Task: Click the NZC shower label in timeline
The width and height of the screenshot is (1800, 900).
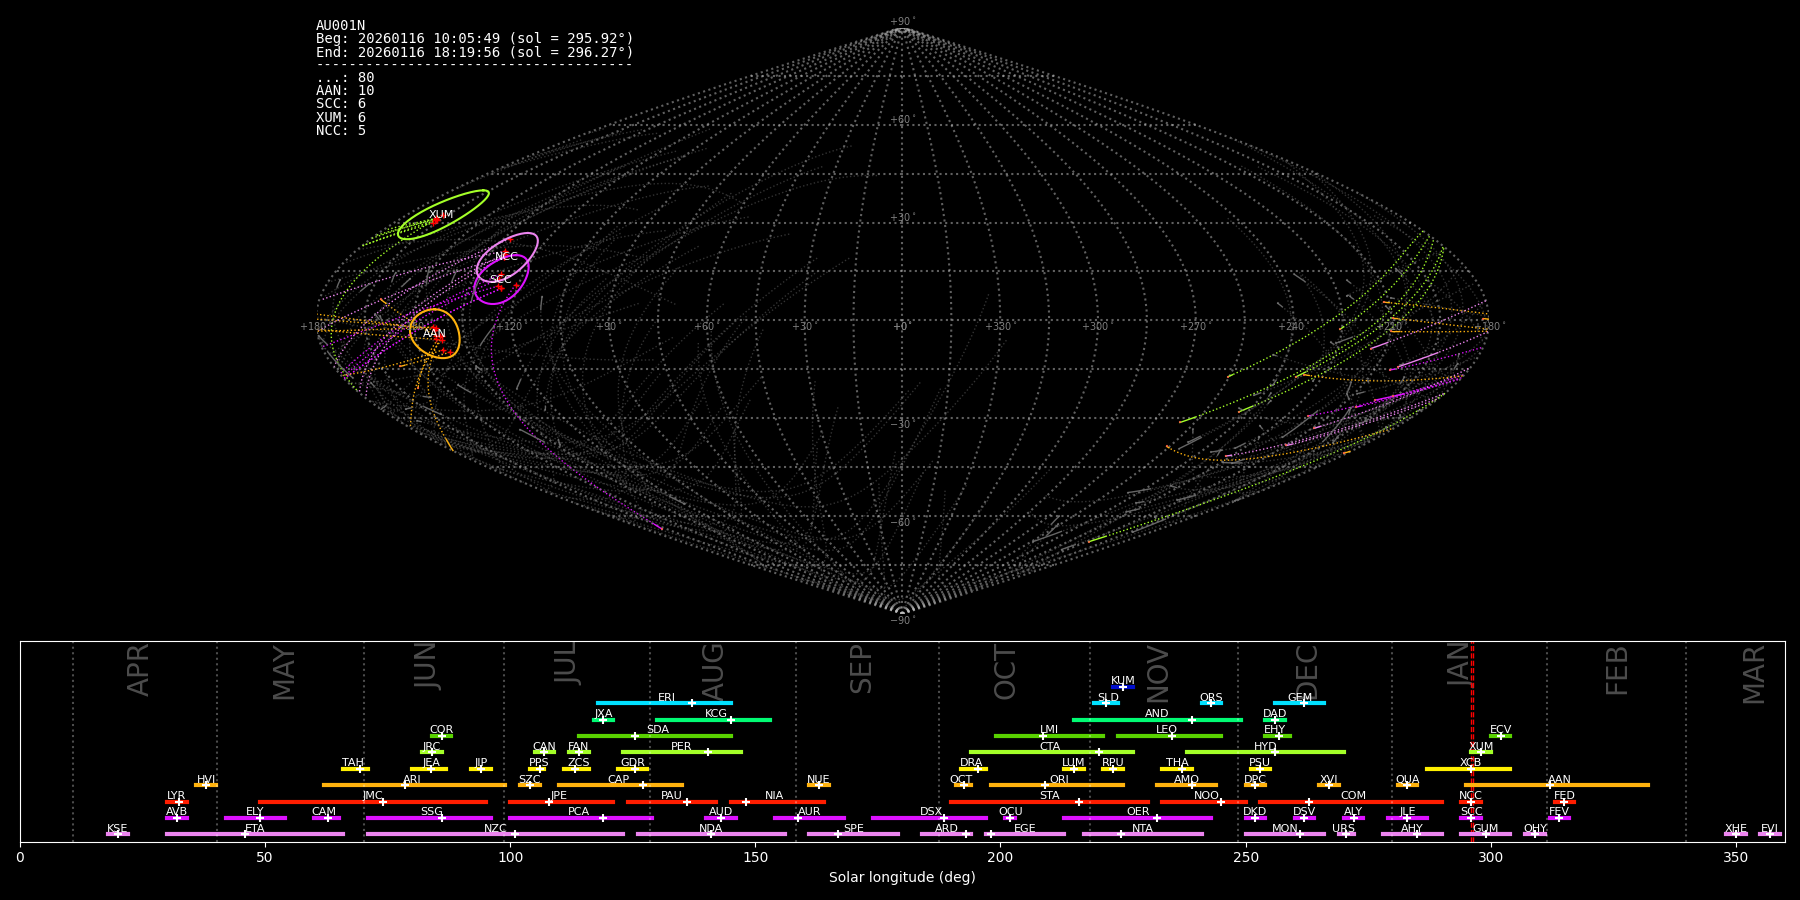Action: coord(495,829)
